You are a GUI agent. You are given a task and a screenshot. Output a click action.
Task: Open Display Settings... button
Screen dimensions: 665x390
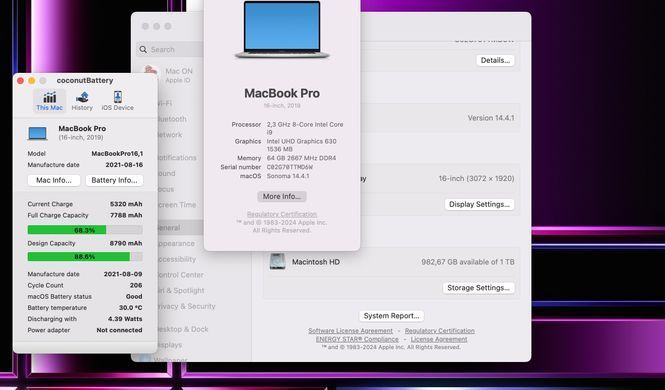coord(479,204)
